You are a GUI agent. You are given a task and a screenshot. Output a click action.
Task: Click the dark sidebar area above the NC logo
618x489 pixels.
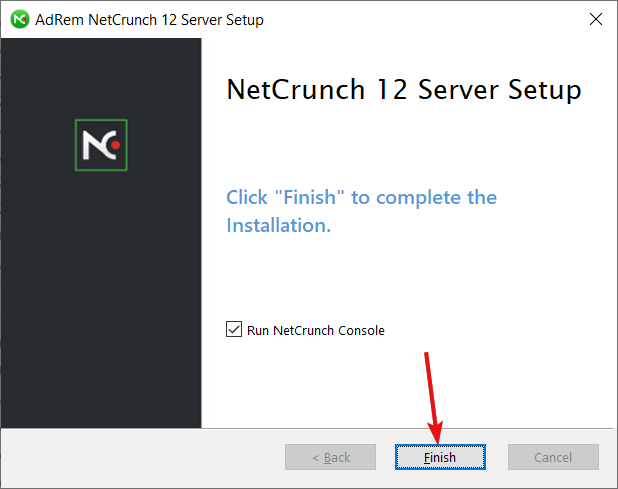(101, 78)
